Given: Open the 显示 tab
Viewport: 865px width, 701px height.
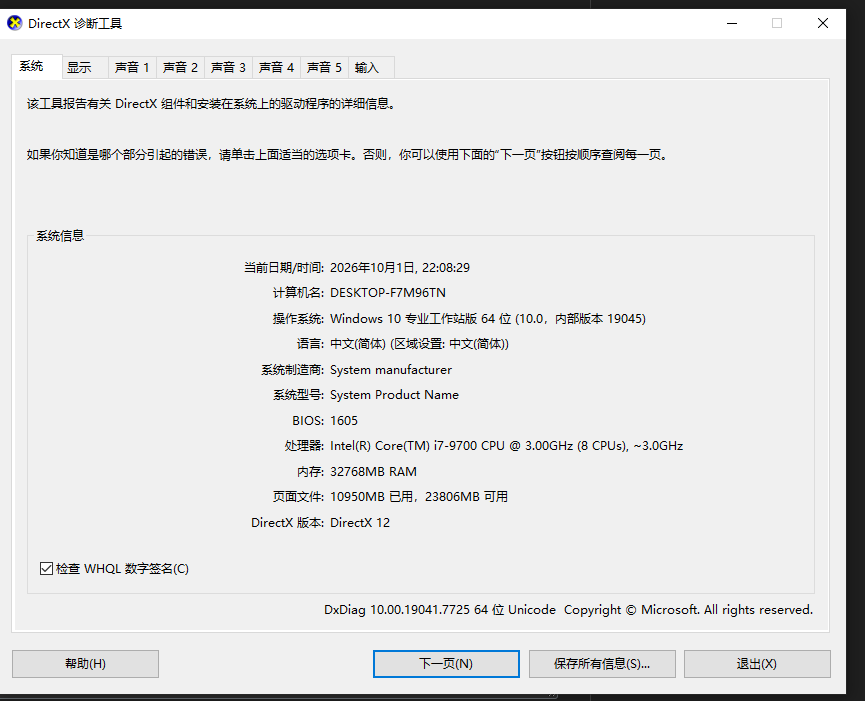Looking at the screenshot, I should (85, 67).
